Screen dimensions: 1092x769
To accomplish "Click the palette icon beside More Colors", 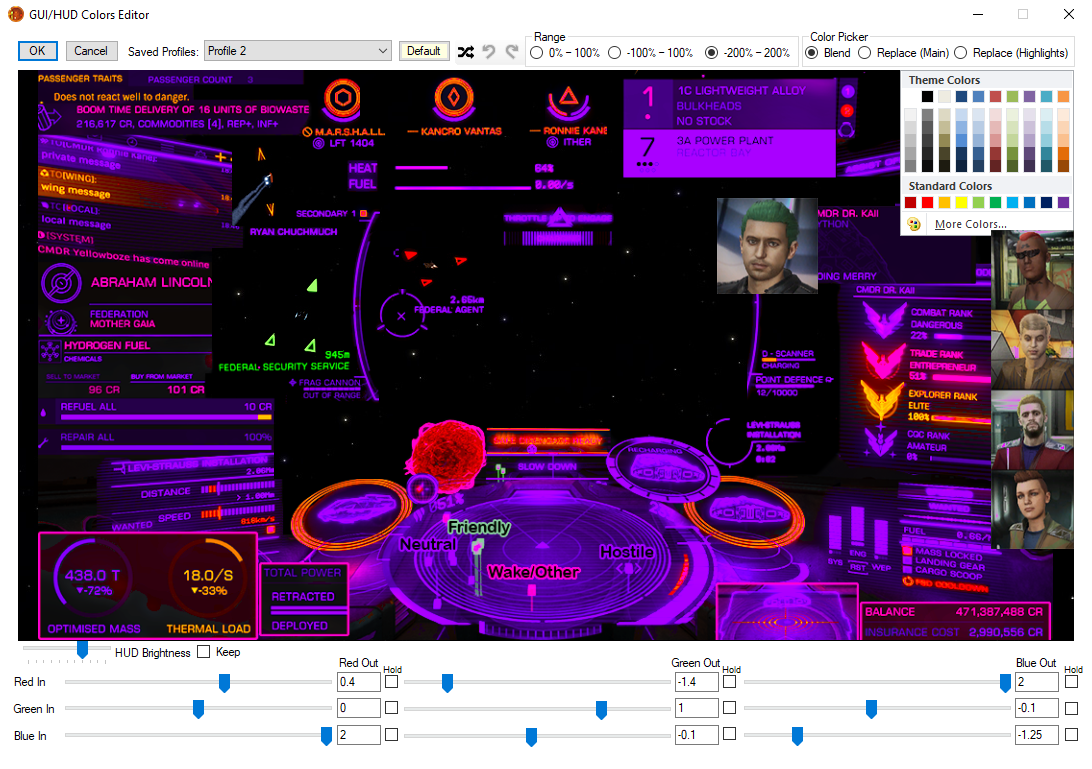I will point(914,224).
